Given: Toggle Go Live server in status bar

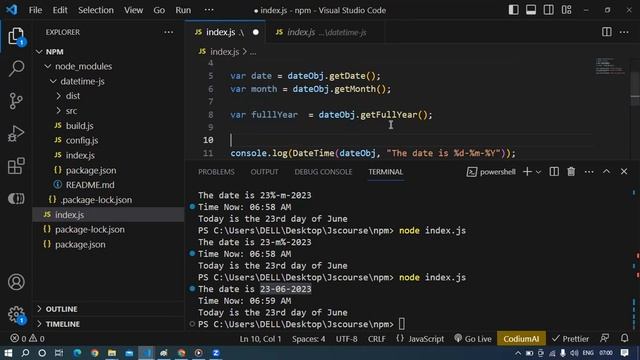Looking at the screenshot, I should click(x=473, y=338).
